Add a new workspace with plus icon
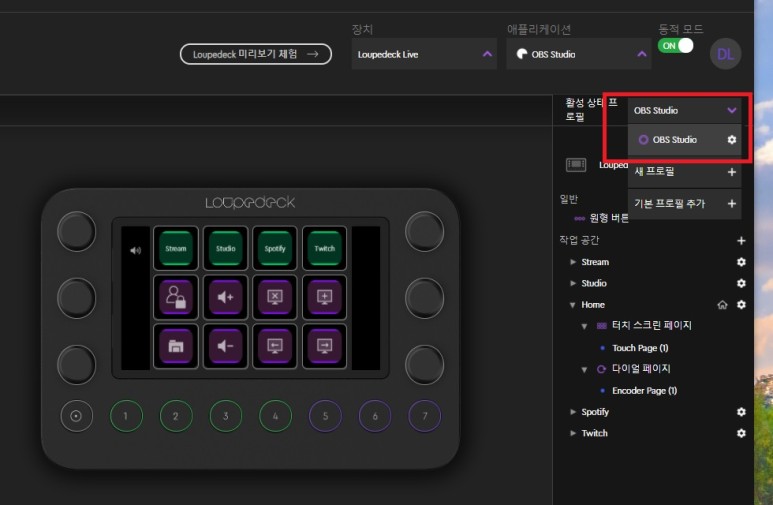 click(x=741, y=241)
